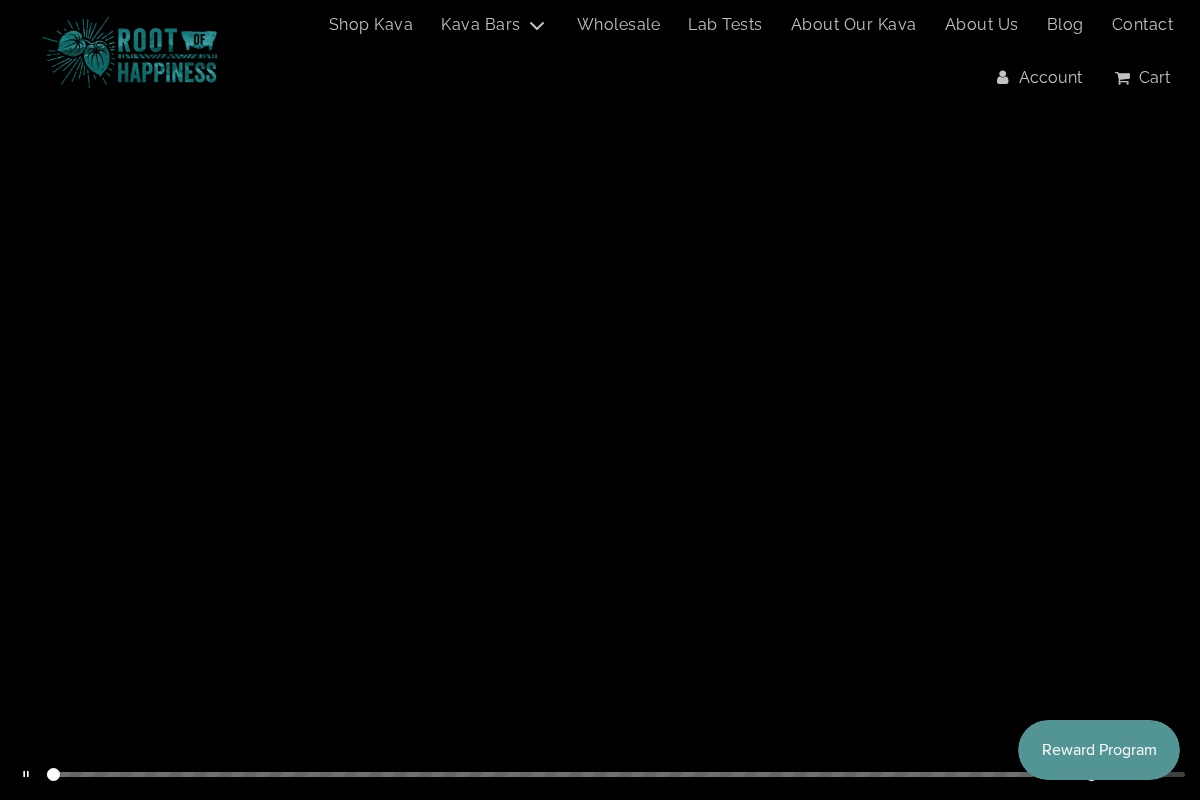1200x800 pixels.
Task: Click the Root of Happiness logo
Action: (x=130, y=51)
